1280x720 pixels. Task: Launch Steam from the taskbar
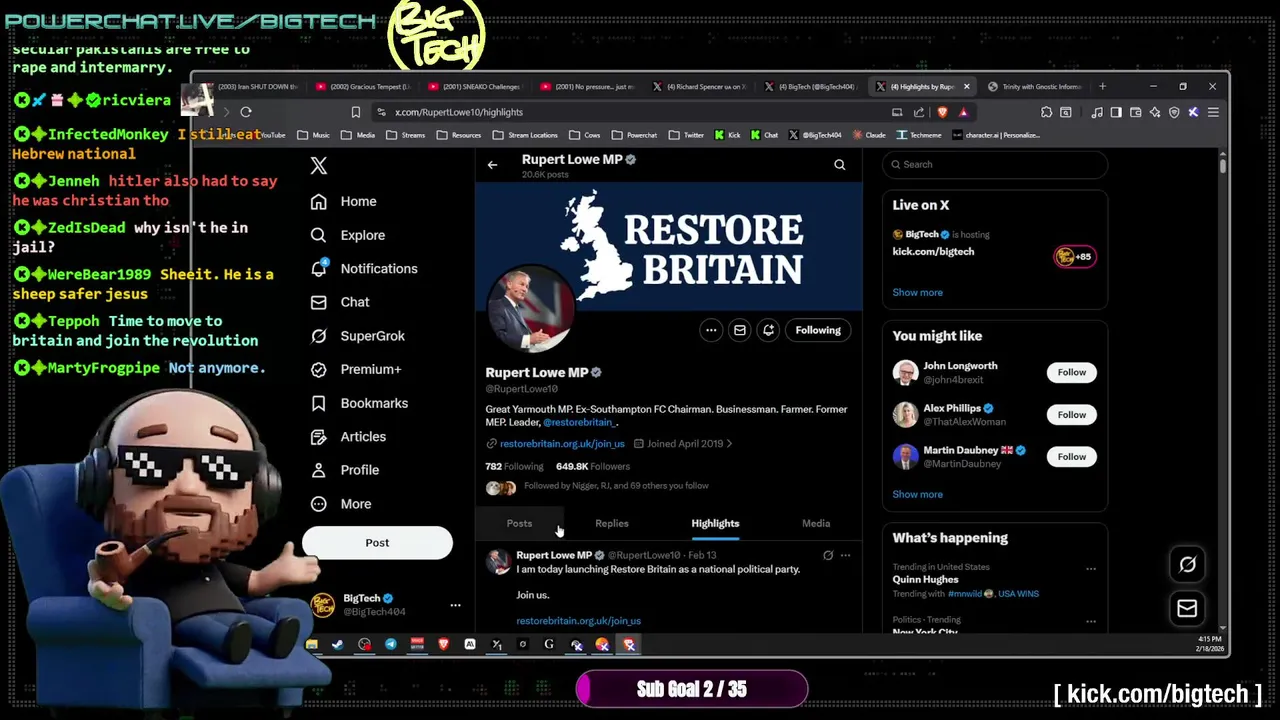[x=338, y=645]
